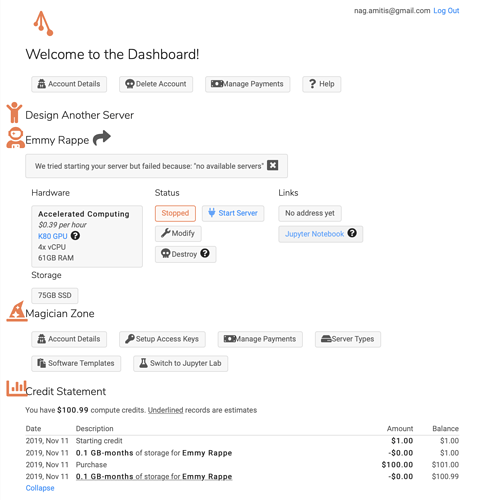Open the Jupyter Notebook link
Screen dimensions: 479x500
[314, 234]
